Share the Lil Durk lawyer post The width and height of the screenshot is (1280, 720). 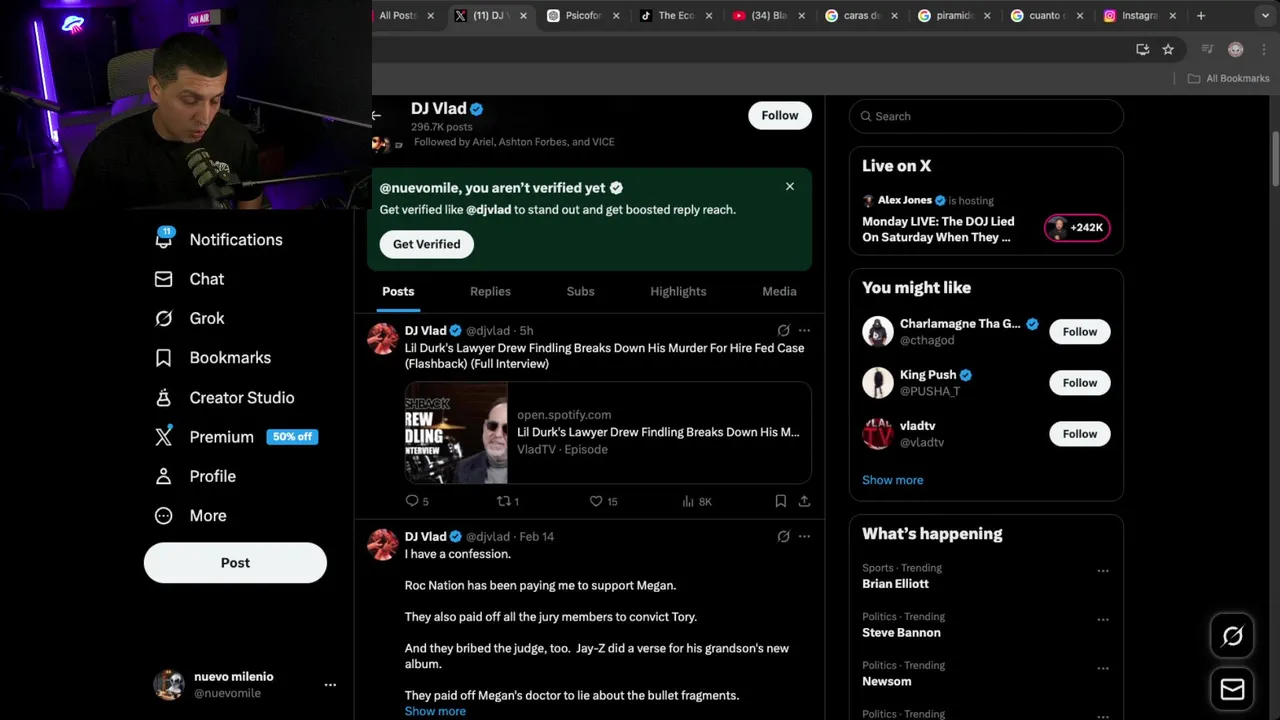804,501
